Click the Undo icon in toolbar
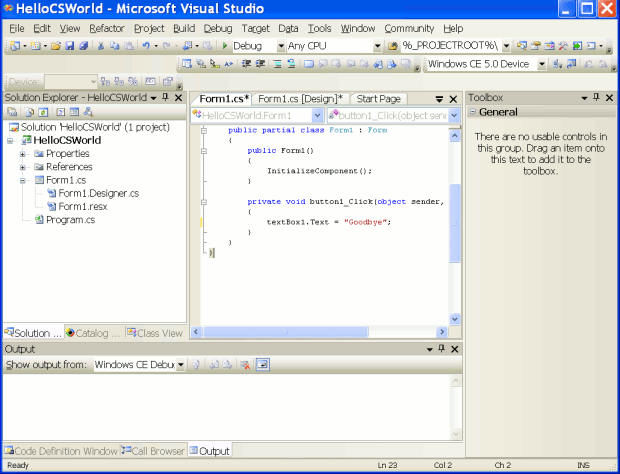 [x=146, y=46]
